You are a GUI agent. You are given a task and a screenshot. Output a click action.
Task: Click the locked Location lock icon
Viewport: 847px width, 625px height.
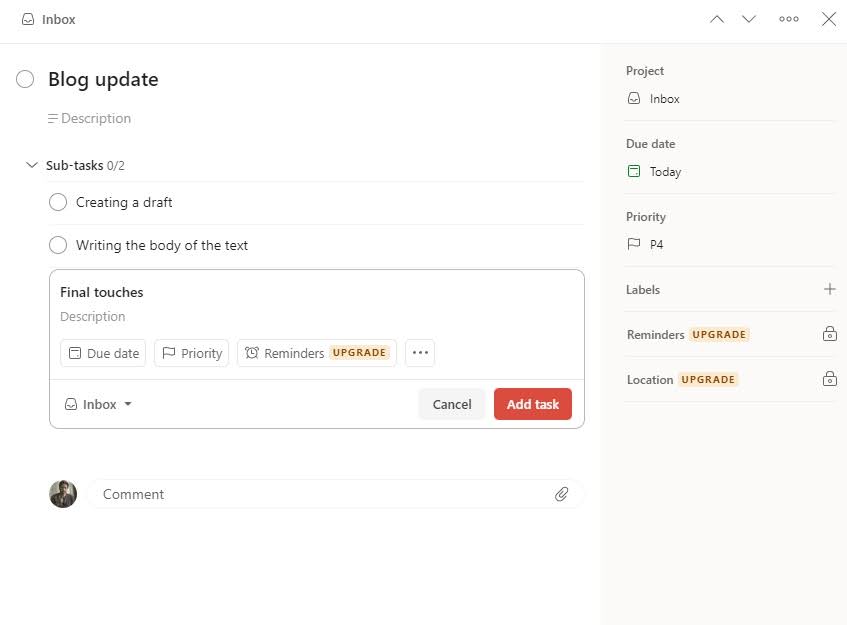click(x=830, y=379)
